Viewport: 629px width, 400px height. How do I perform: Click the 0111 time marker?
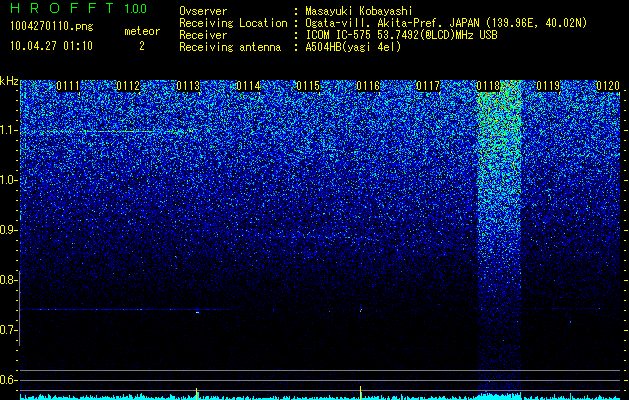pyautogui.click(x=68, y=86)
